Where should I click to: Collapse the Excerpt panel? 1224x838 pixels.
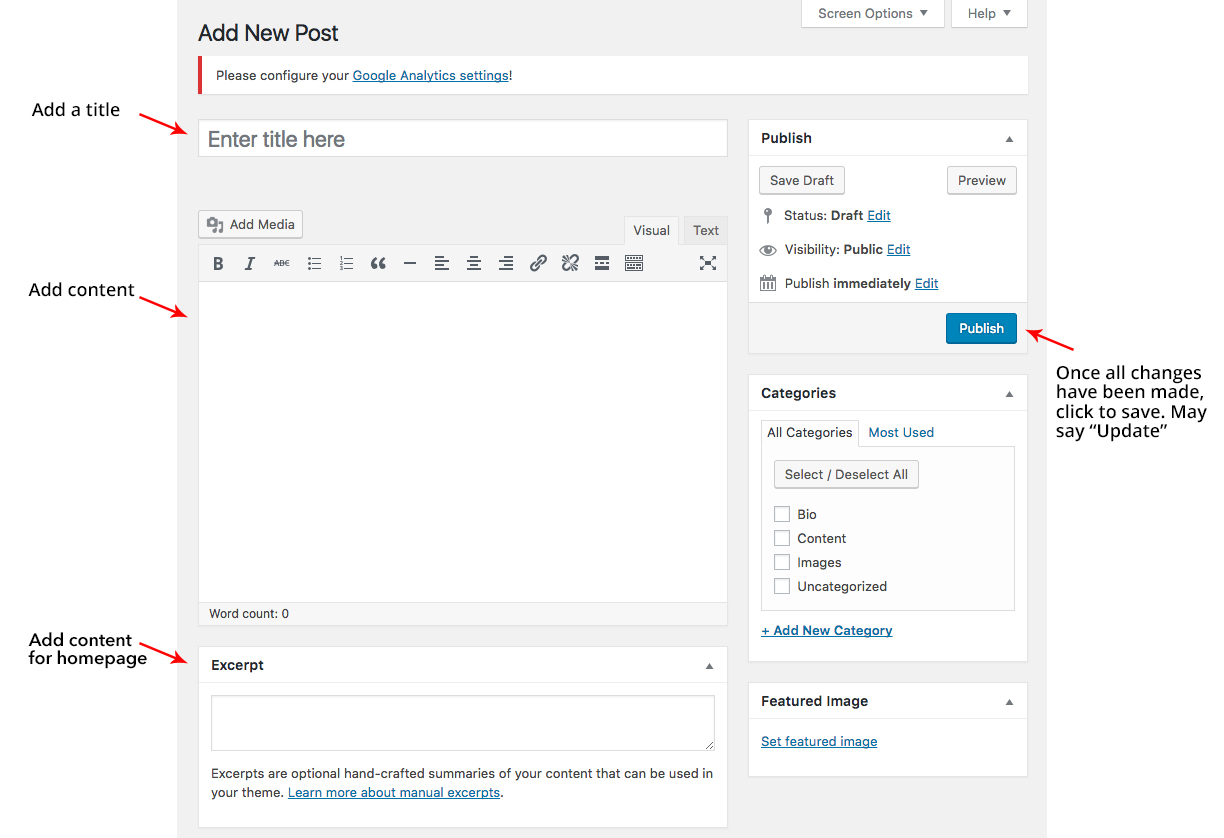pyautogui.click(x=709, y=664)
